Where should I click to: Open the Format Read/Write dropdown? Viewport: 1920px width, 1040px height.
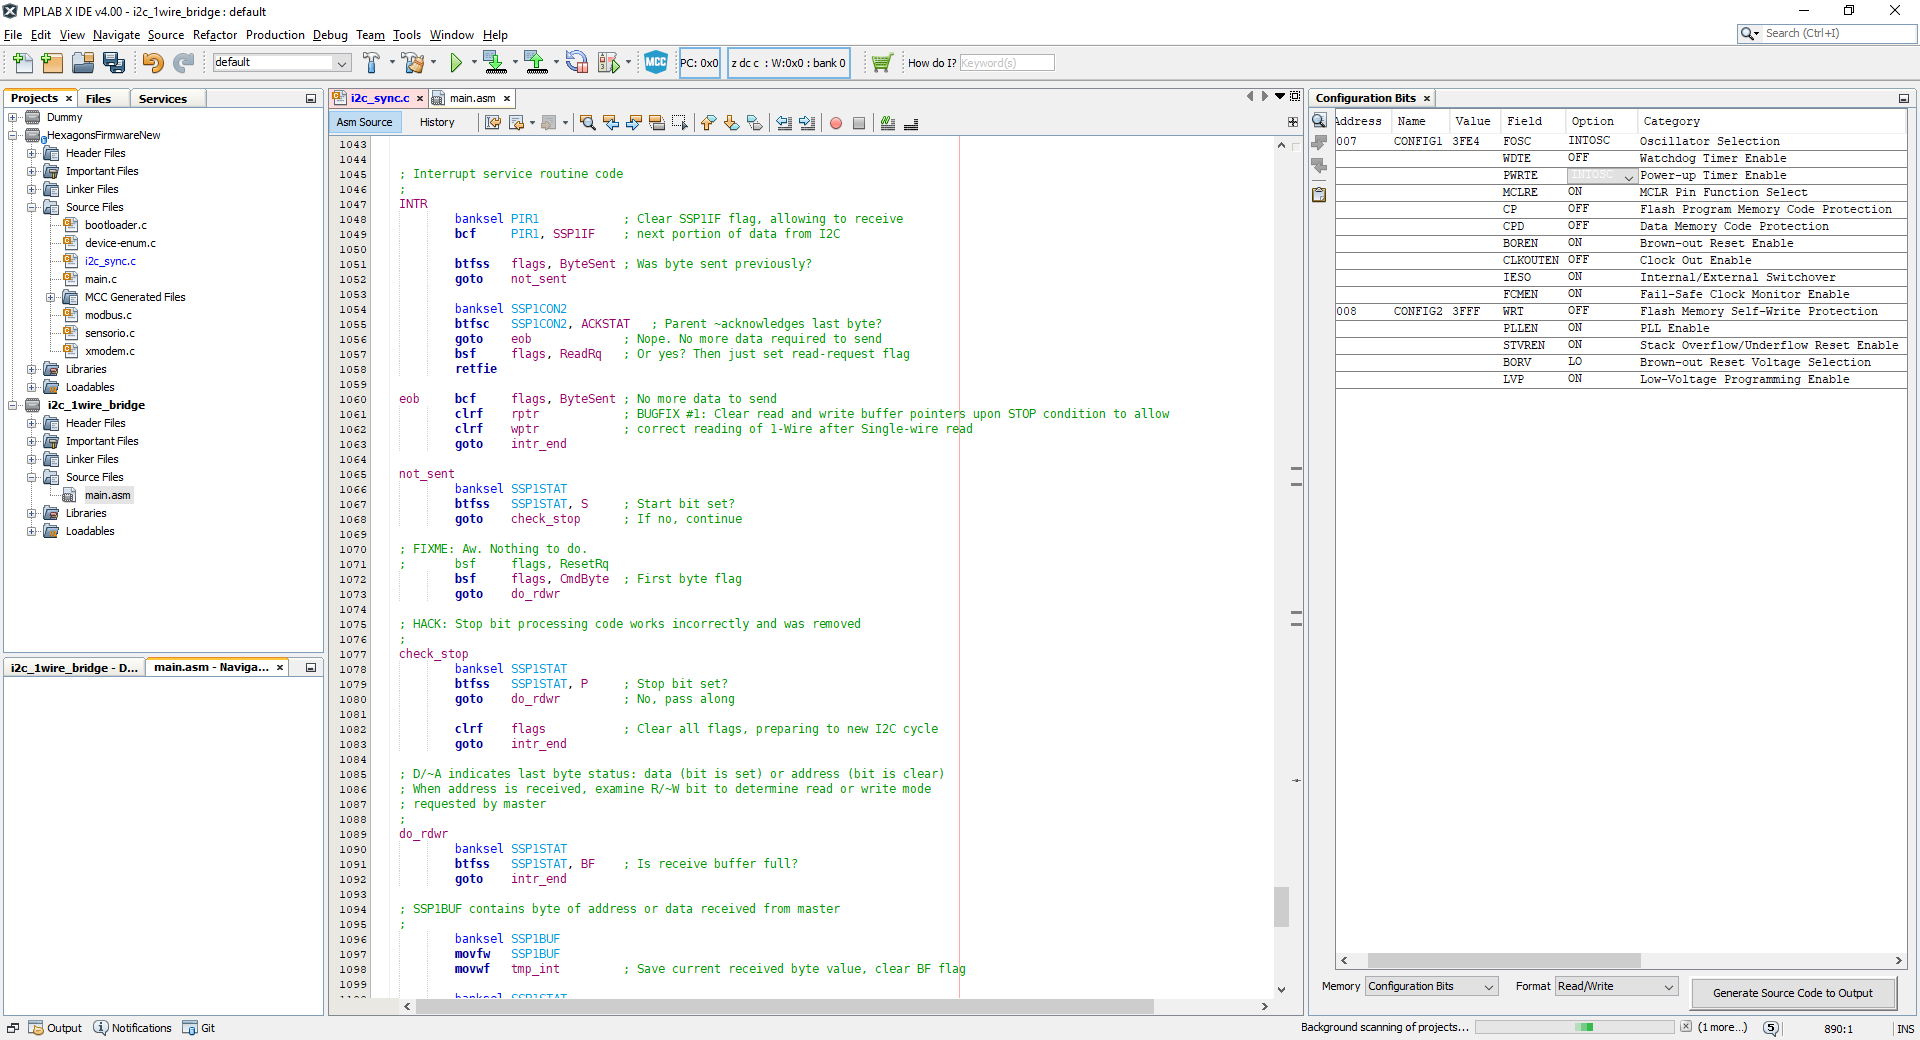click(x=1616, y=986)
